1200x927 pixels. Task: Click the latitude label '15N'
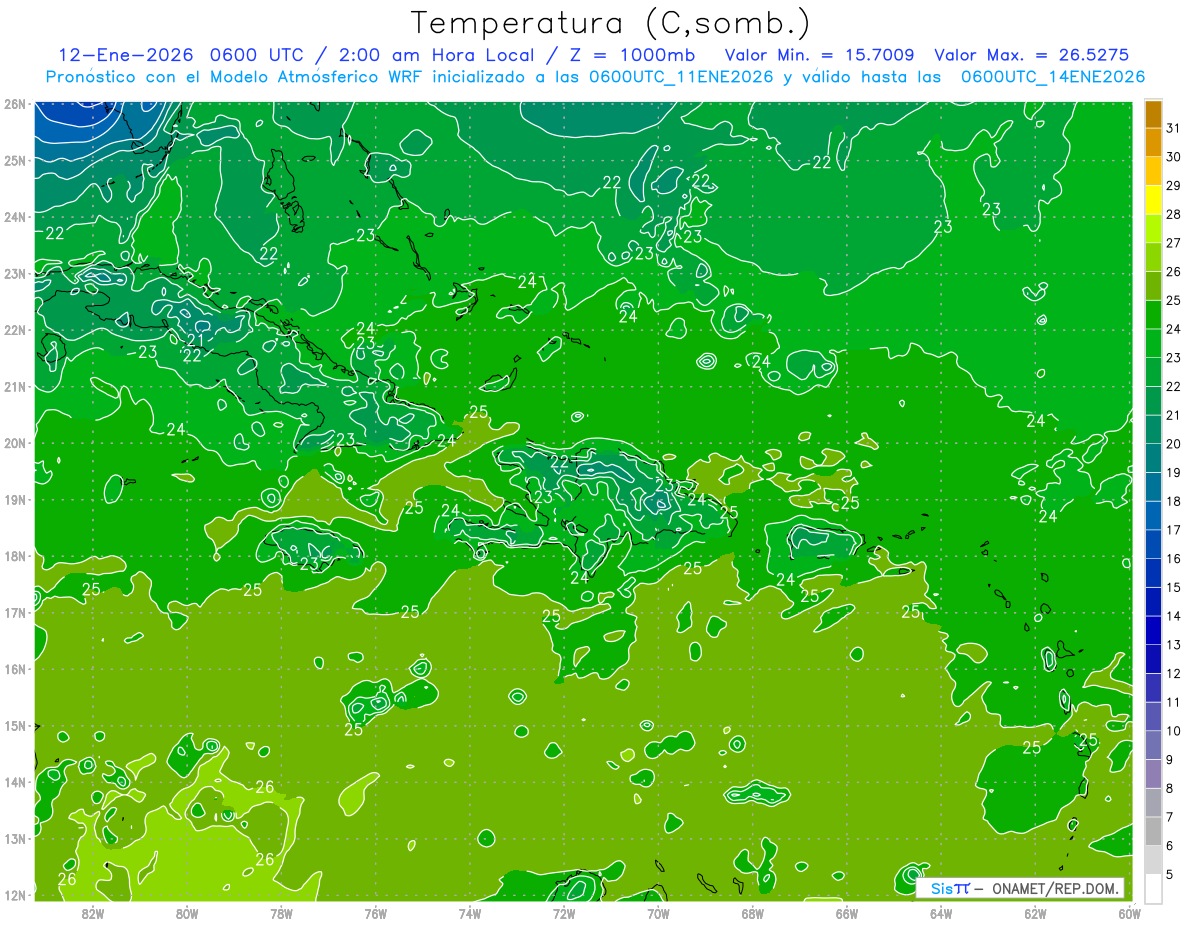15,725
